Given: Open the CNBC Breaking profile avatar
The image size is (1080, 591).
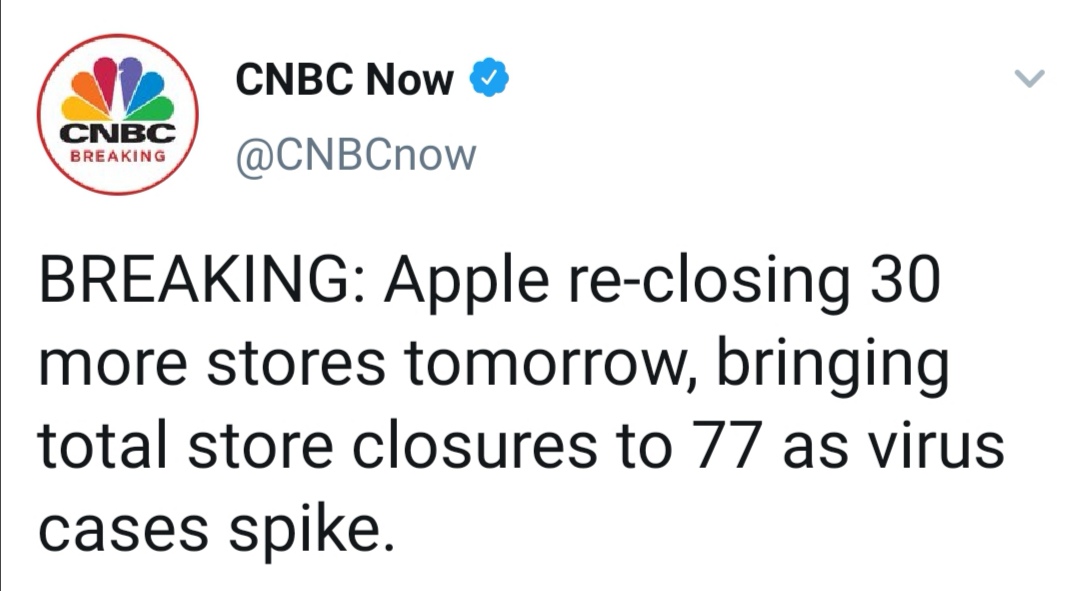Looking at the screenshot, I should pyautogui.click(x=118, y=114).
